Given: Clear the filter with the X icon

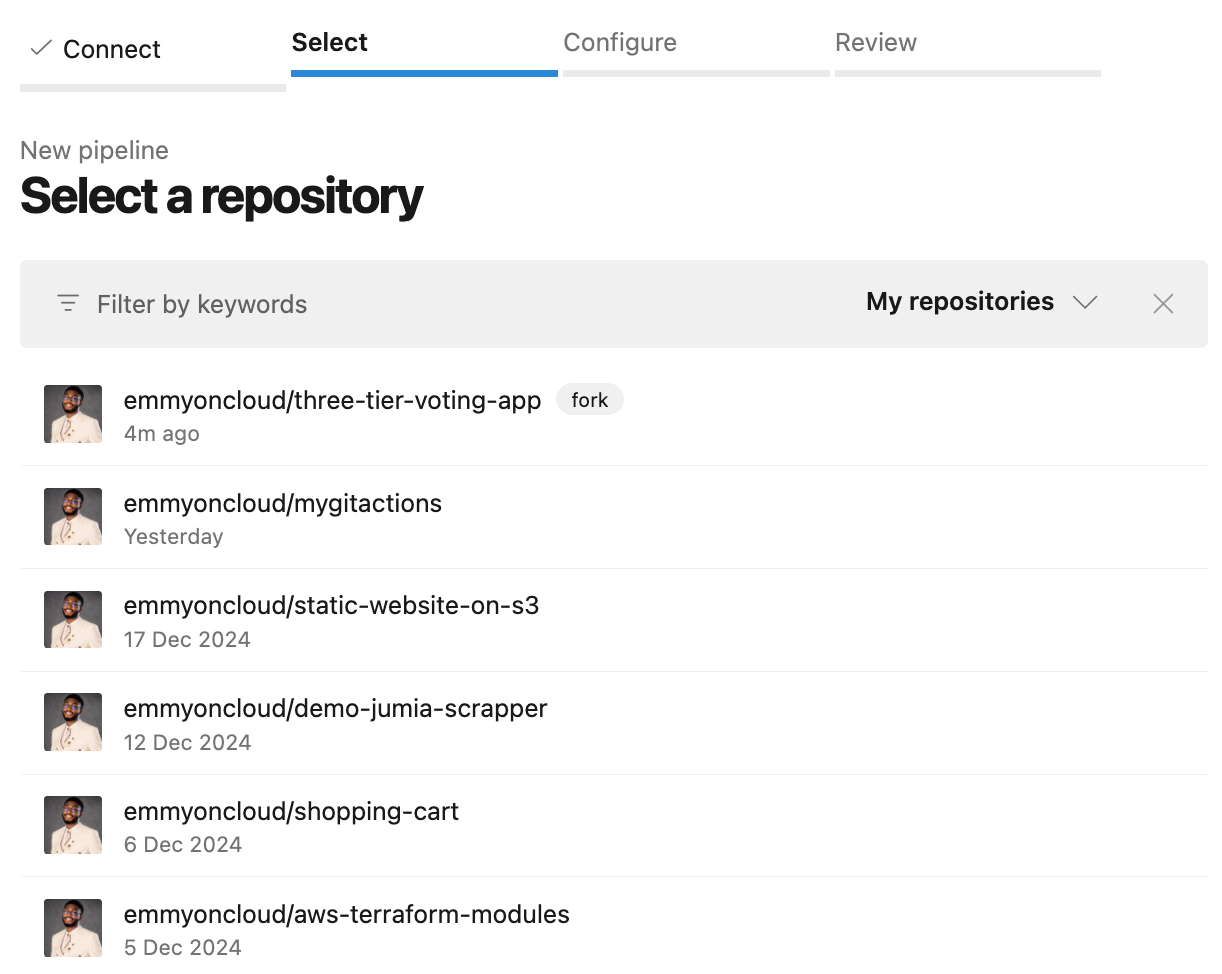Looking at the screenshot, I should click(x=1163, y=304).
